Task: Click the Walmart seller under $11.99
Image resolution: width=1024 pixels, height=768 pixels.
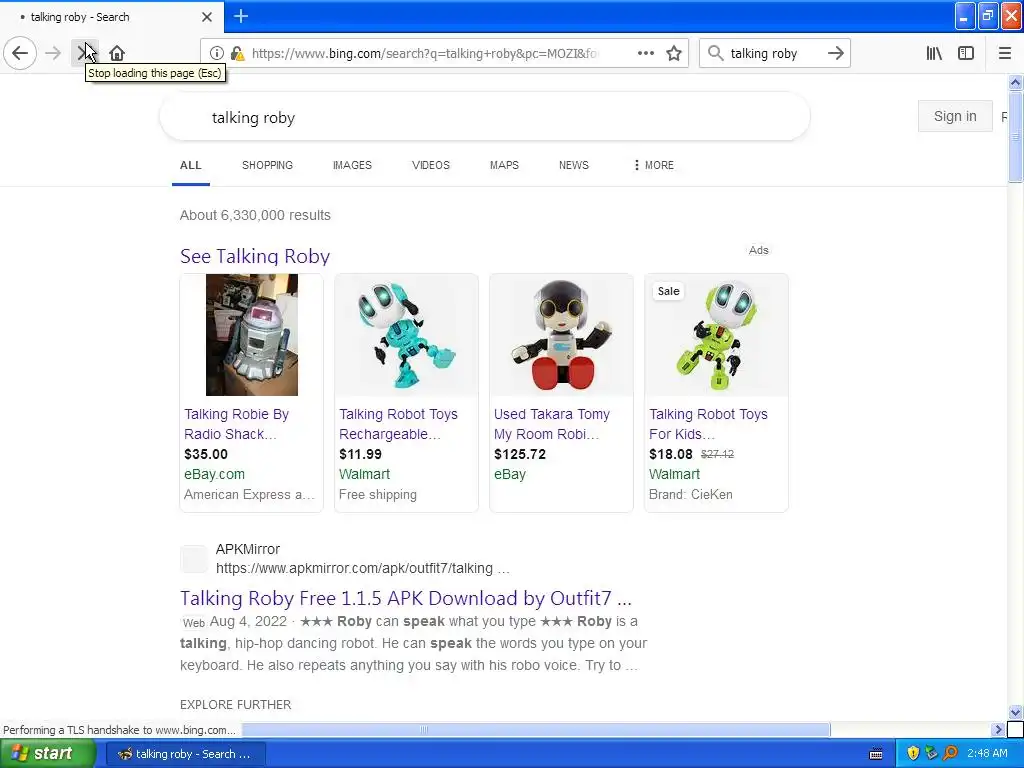Action: pos(364,474)
